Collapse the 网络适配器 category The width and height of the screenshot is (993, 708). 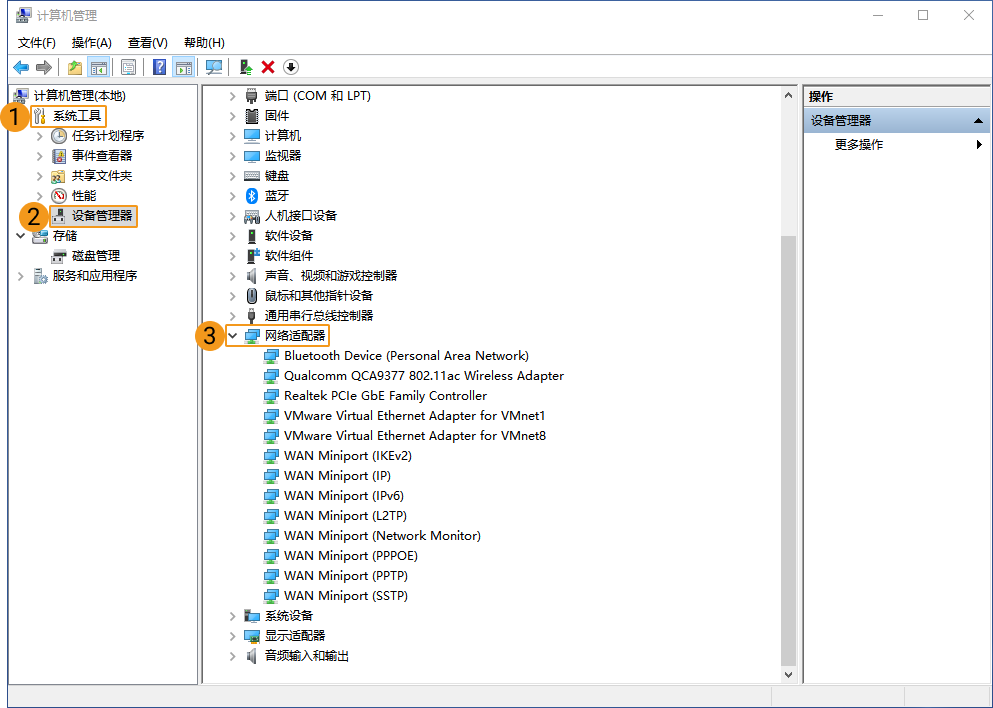coord(233,336)
